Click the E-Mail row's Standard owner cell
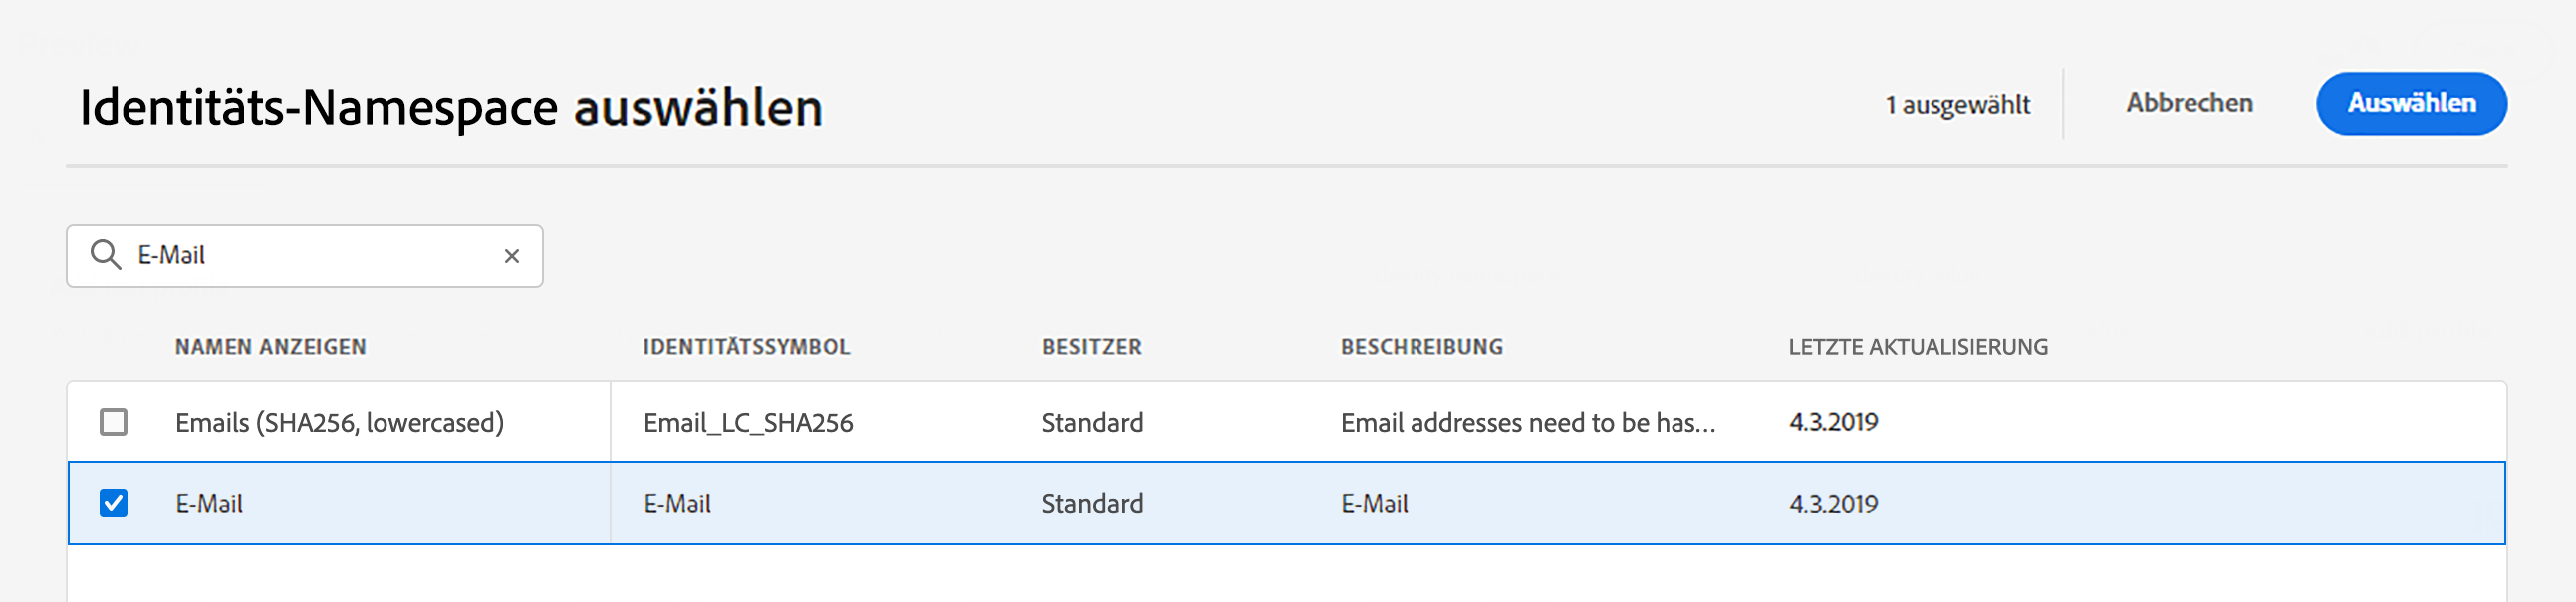The width and height of the screenshot is (2576, 602). tap(1091, 504)
